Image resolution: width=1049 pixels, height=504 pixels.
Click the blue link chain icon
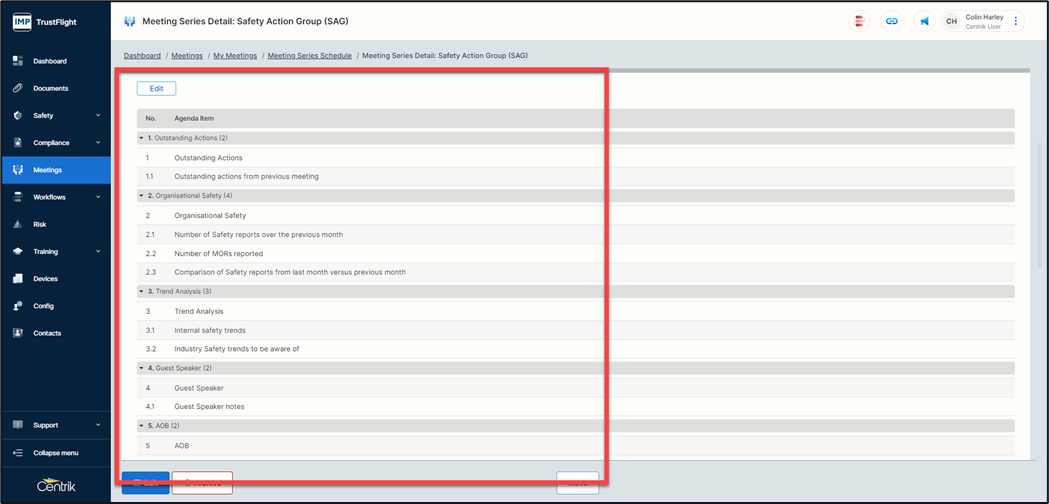891,21
